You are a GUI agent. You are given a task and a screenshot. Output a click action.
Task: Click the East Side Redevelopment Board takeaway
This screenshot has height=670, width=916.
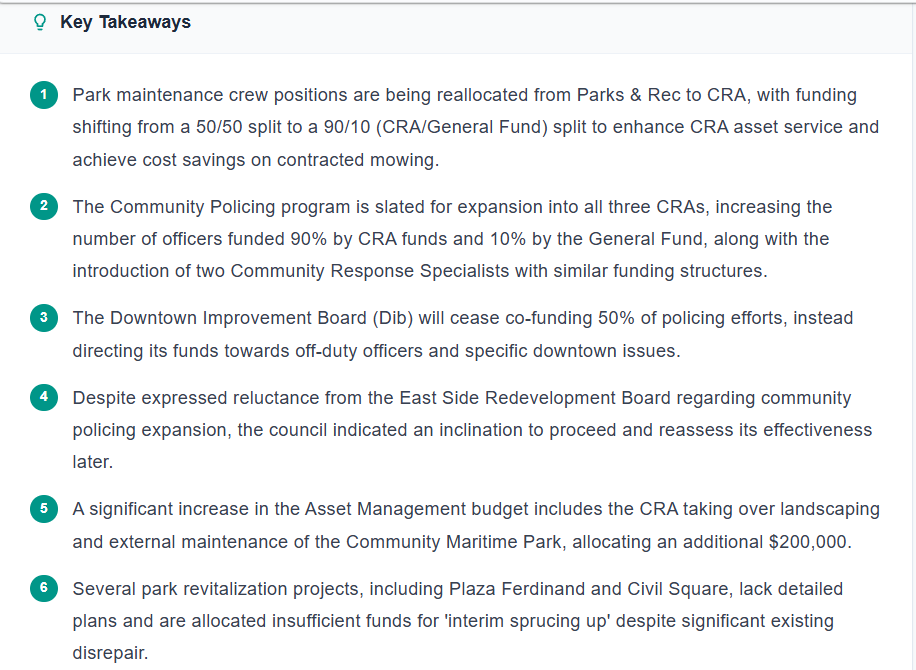[x=472, y=429]
